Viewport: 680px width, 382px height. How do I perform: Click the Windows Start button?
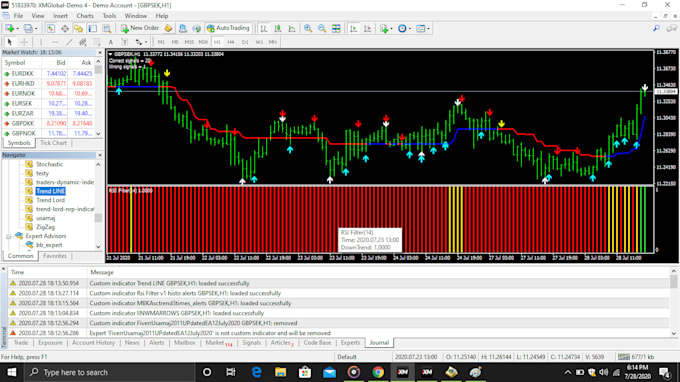pyautogui.click(x=12, y=372)
